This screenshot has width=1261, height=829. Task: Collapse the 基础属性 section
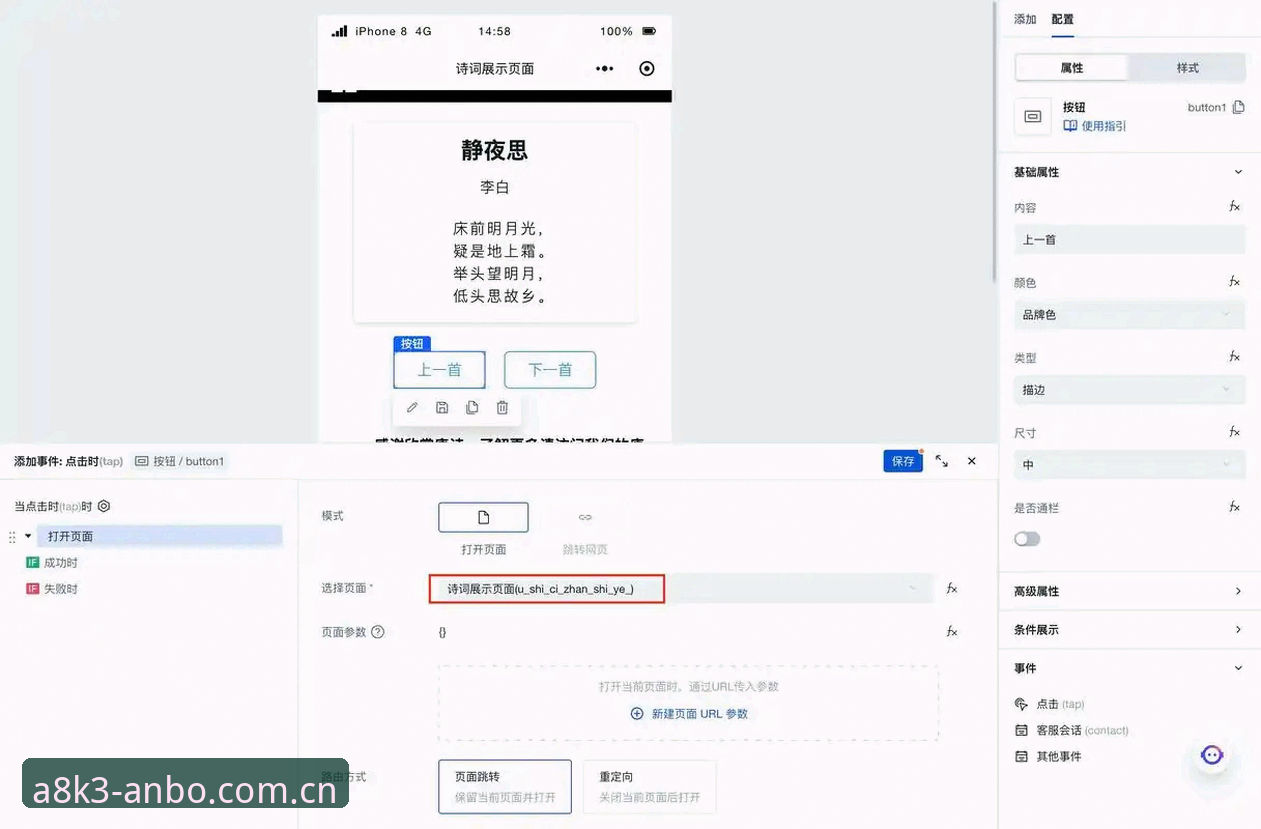coord(1238,172)
